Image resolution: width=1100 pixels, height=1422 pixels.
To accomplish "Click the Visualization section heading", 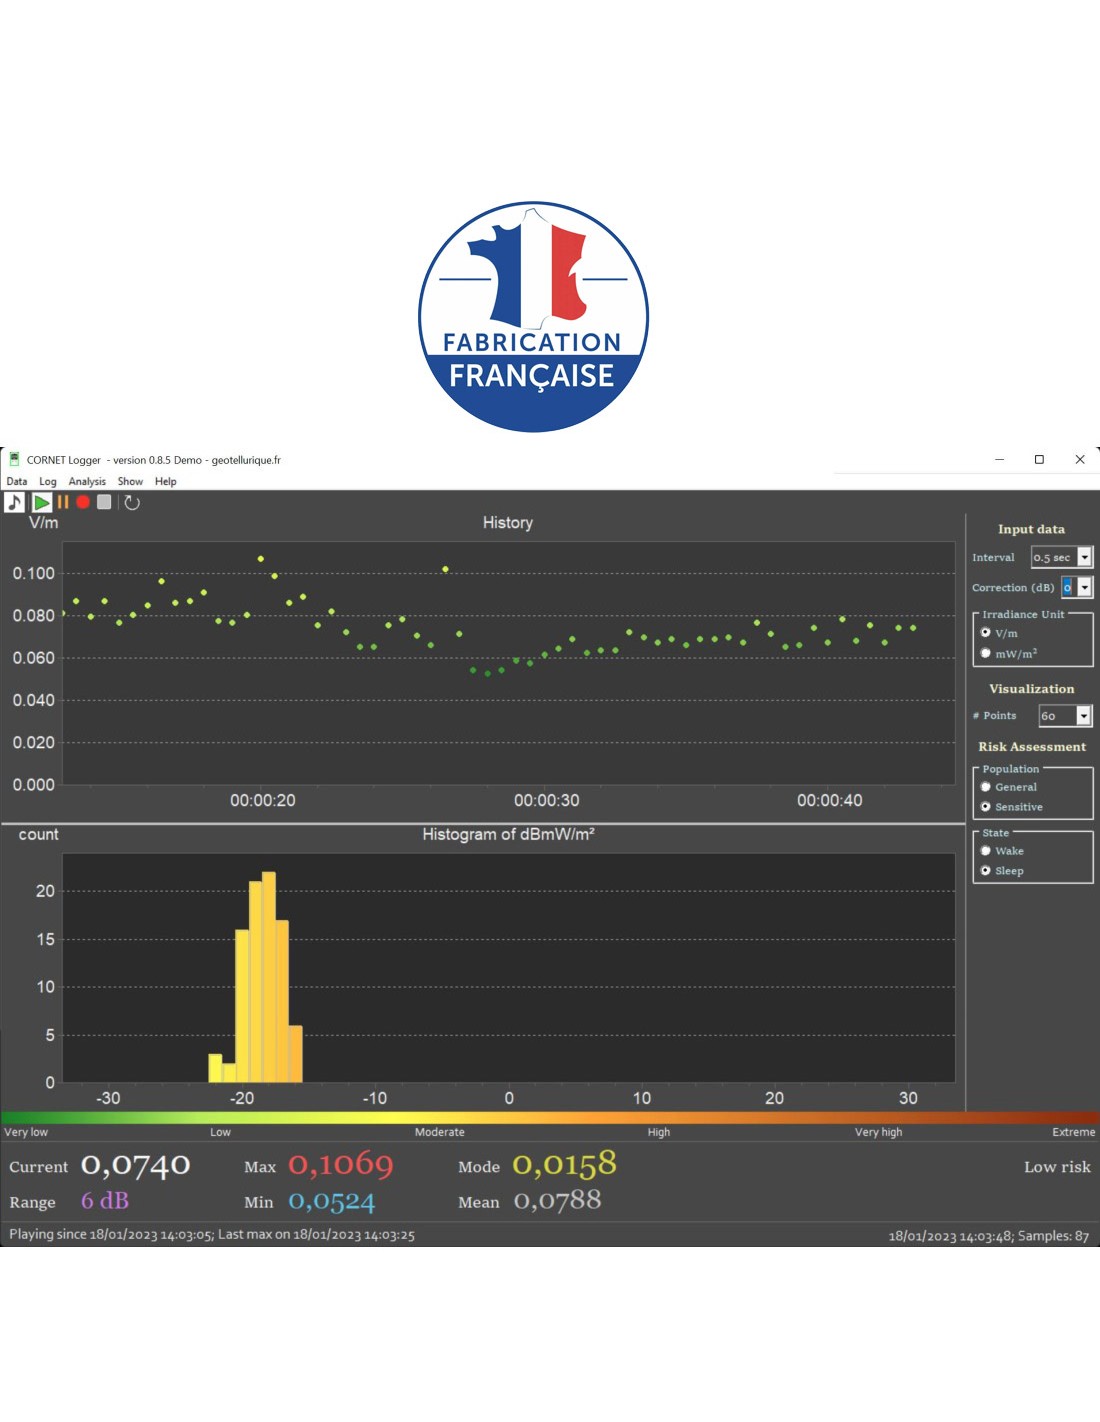I will pyautogui.click(x=1032, y=688).
